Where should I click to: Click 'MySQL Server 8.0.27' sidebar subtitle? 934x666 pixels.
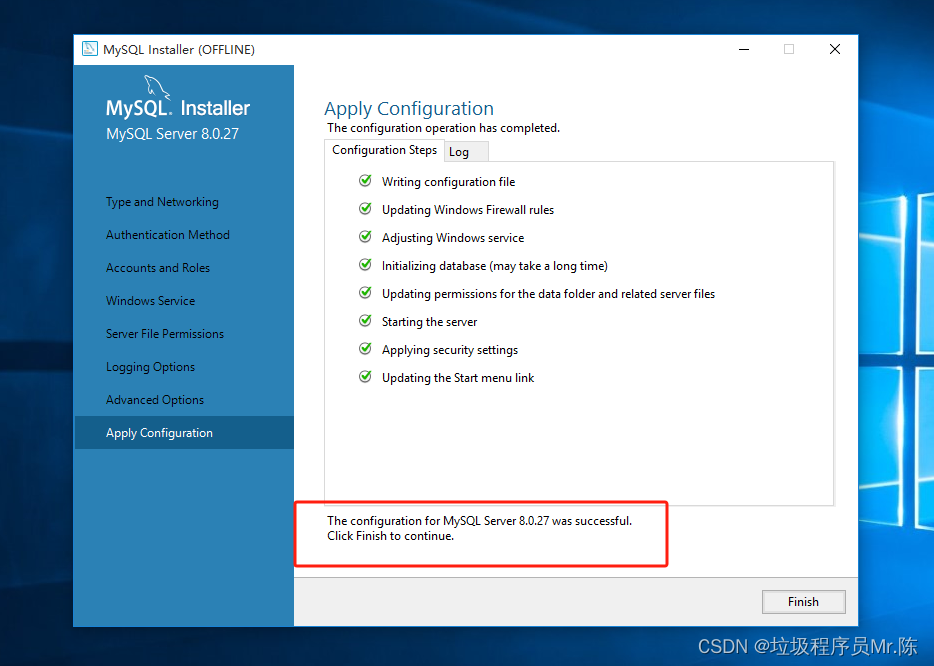tap(172, 133)
